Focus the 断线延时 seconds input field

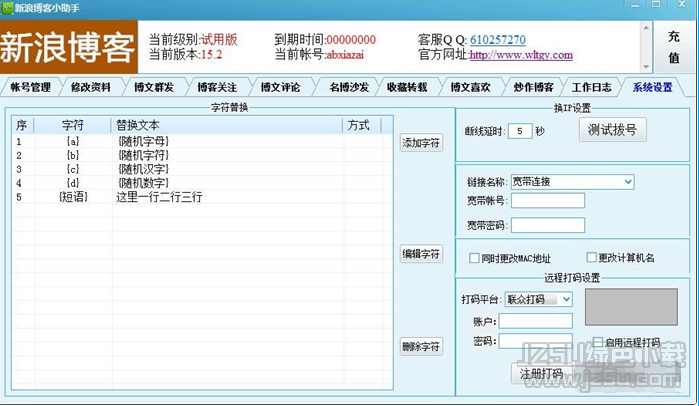coord(520,131)
